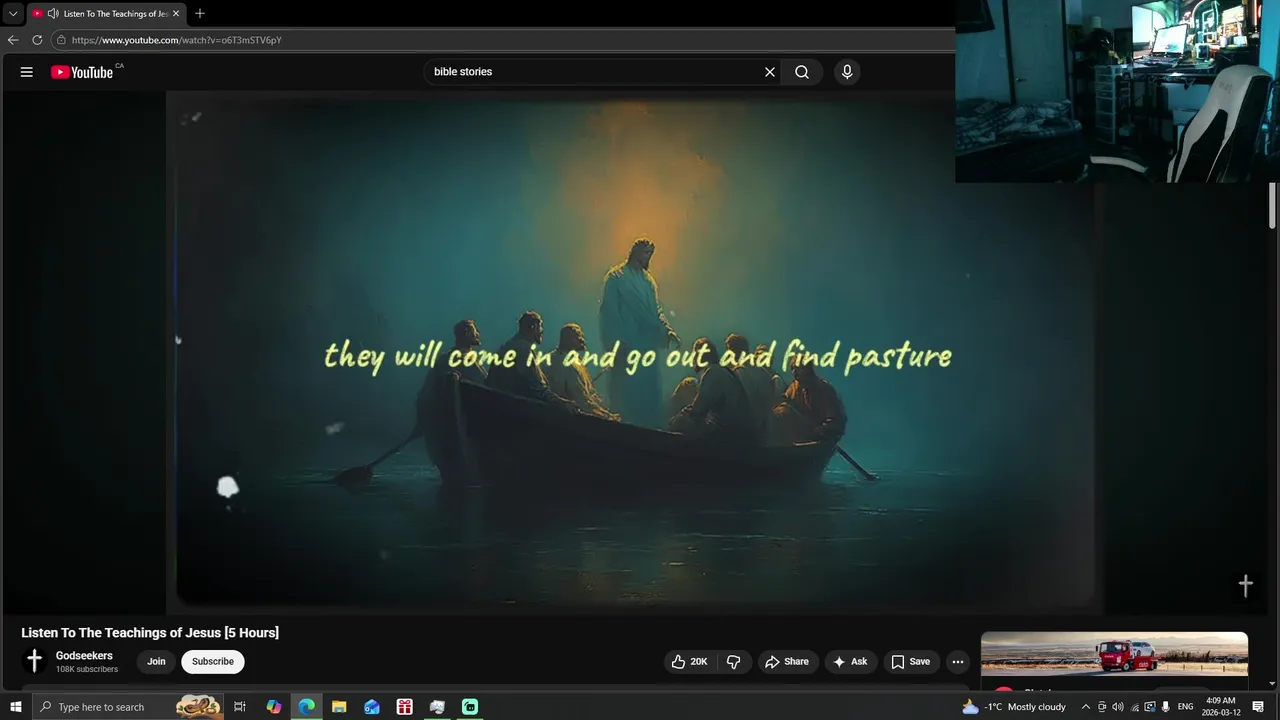Open Task View on the taskbar

pos(240,707)
